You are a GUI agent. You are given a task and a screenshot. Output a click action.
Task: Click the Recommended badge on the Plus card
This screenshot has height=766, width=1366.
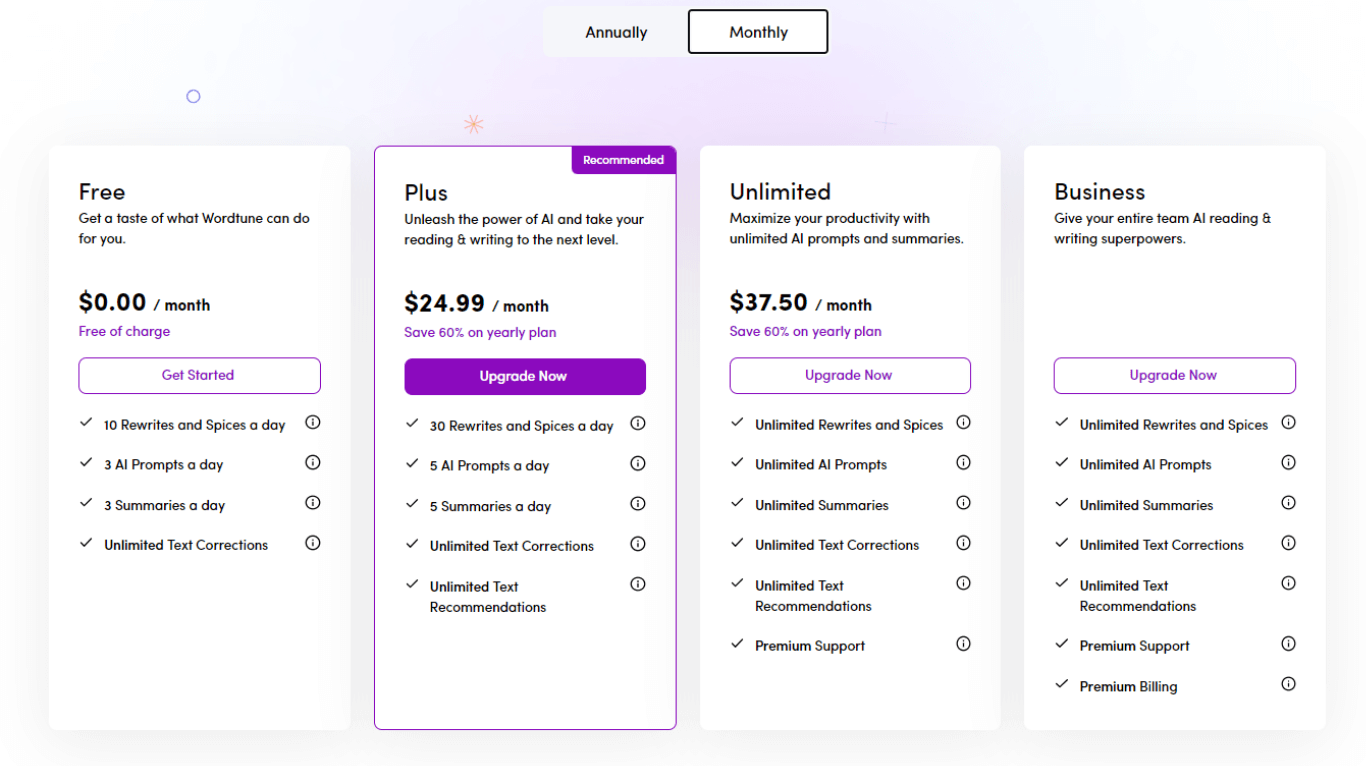coord(623,160)
